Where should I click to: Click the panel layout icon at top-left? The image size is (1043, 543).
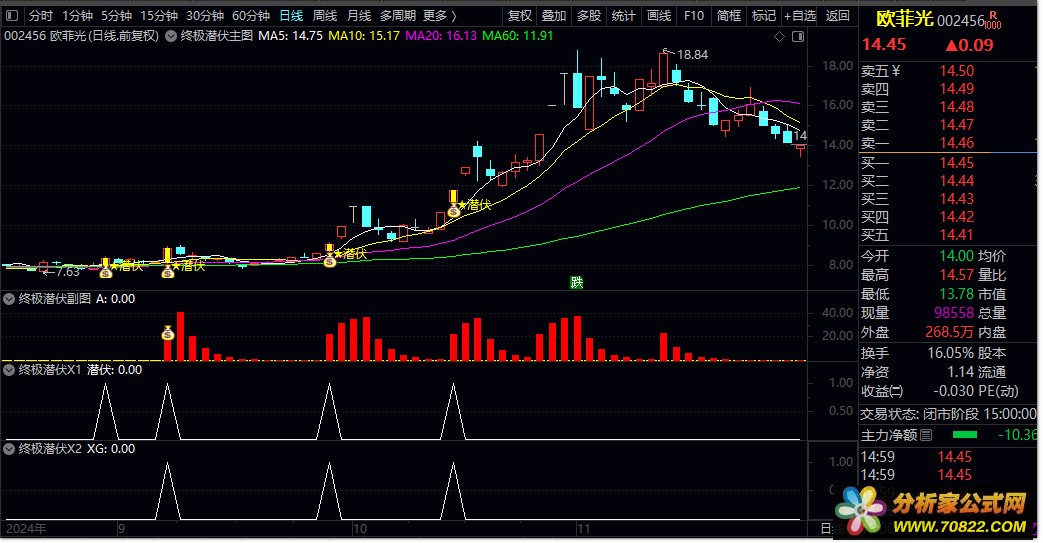pyautogui.click(x=12, y=15)
